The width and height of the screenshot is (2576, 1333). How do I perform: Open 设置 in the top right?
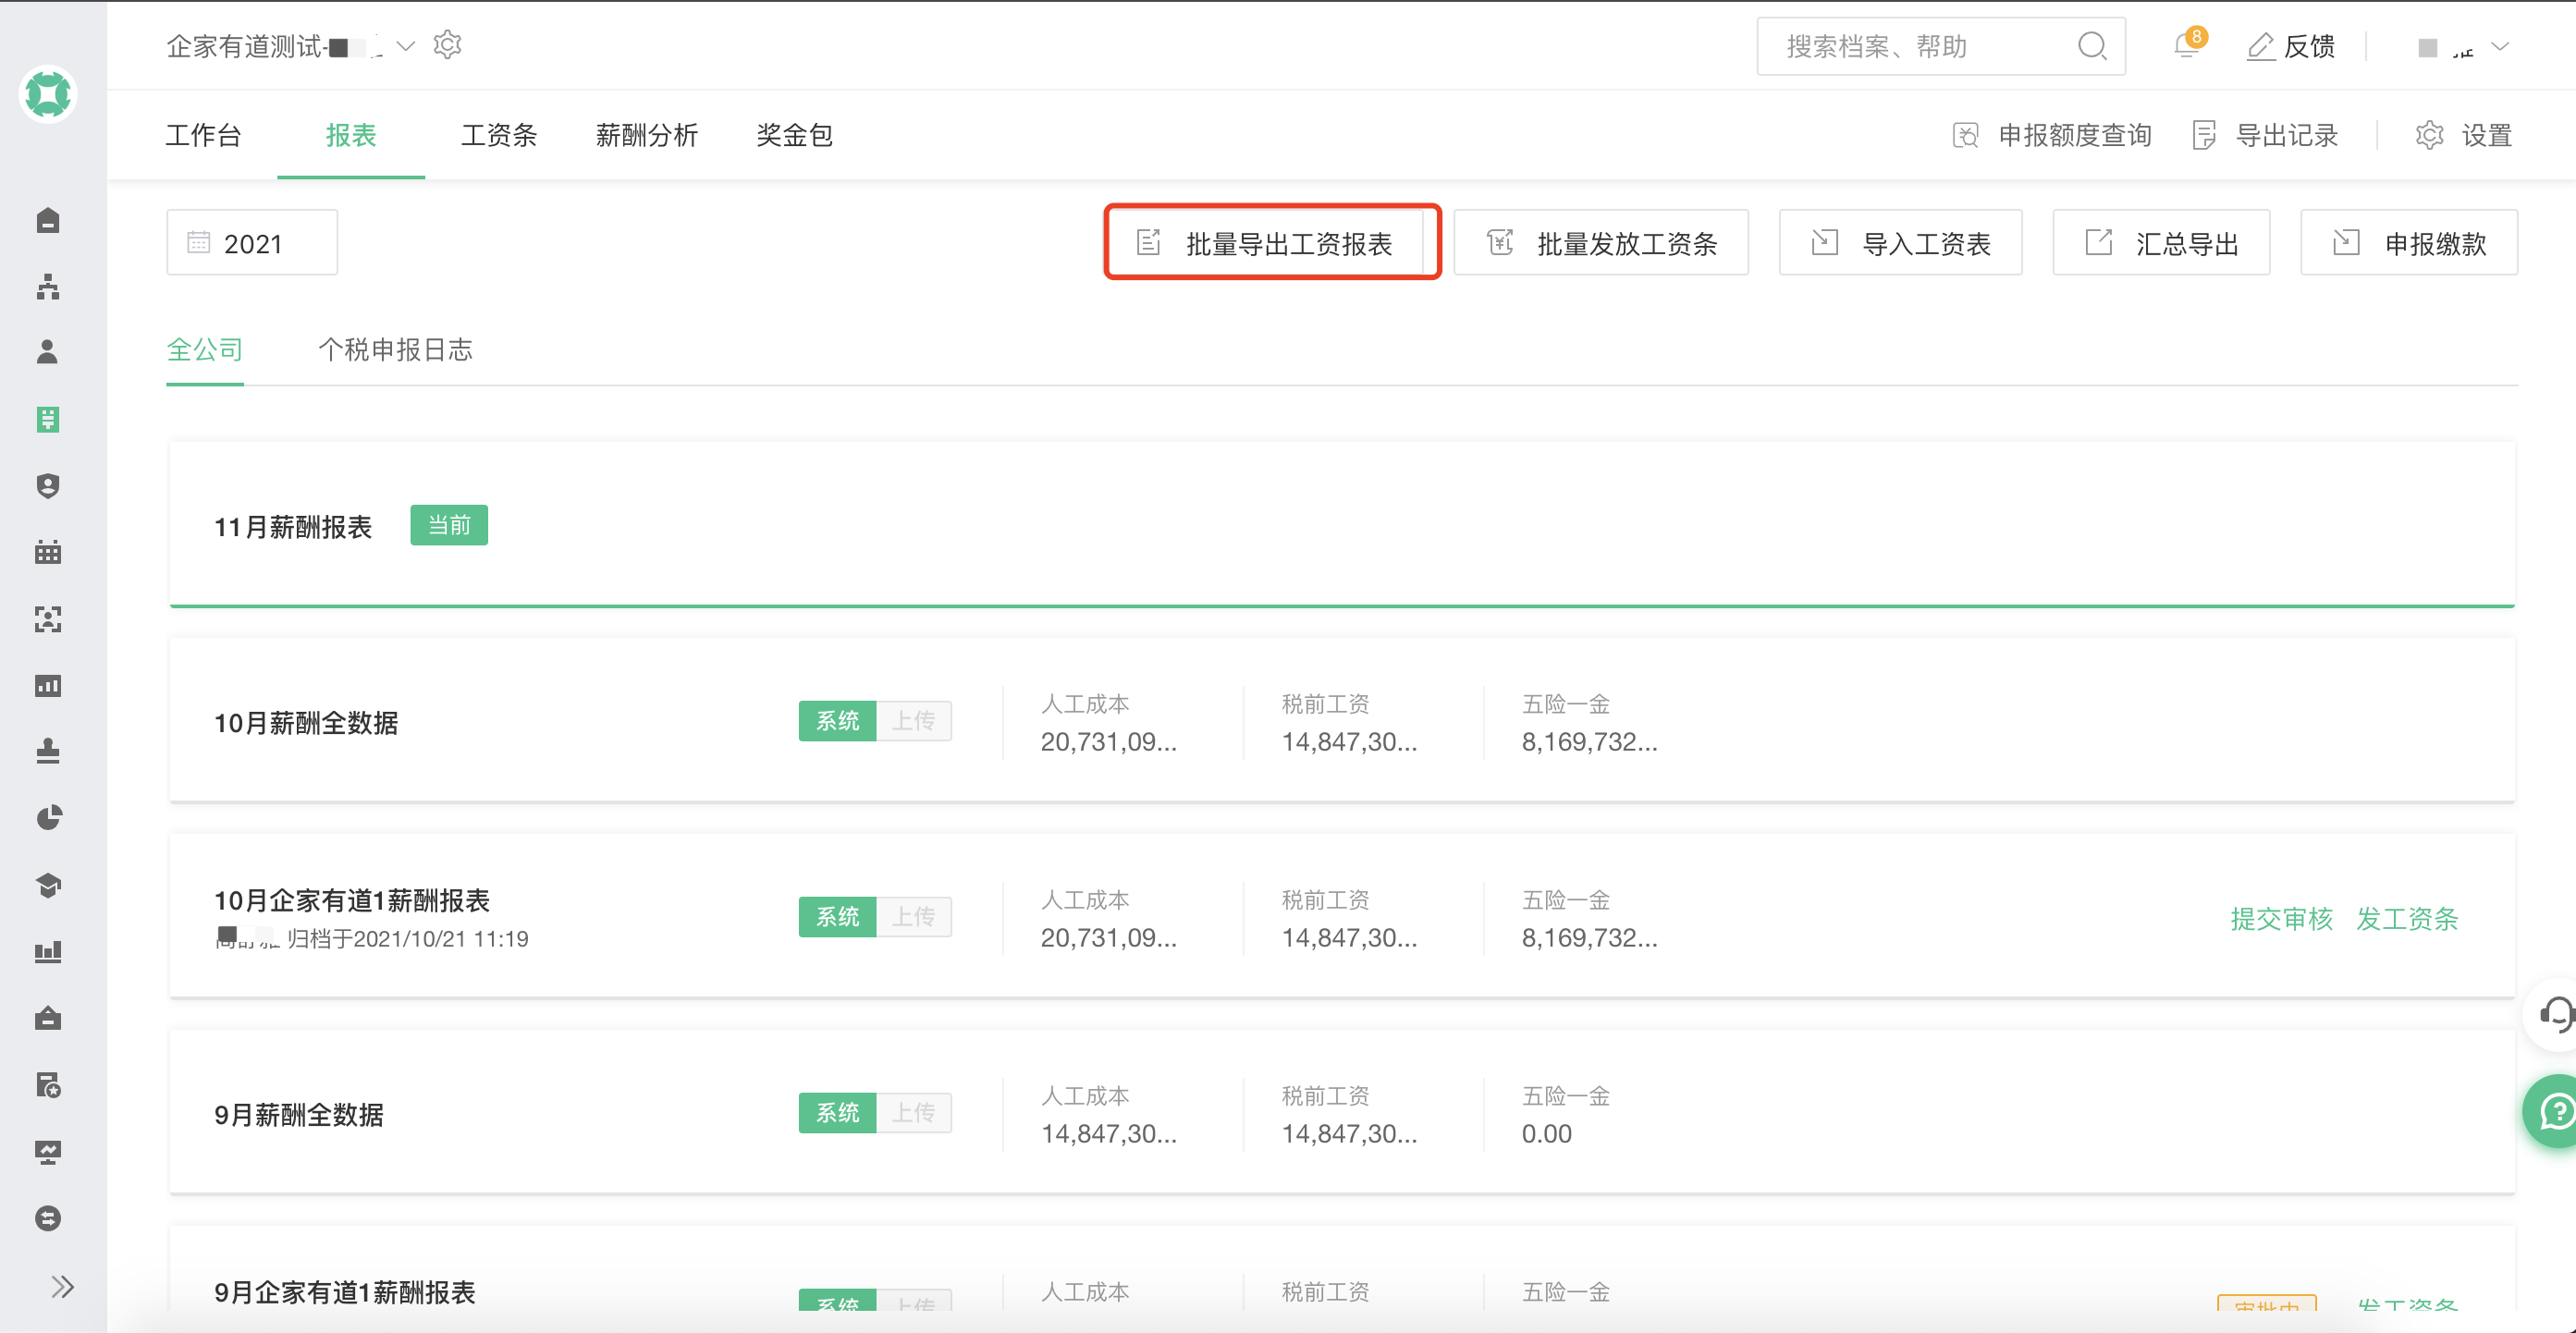(x=2464, y=135)
